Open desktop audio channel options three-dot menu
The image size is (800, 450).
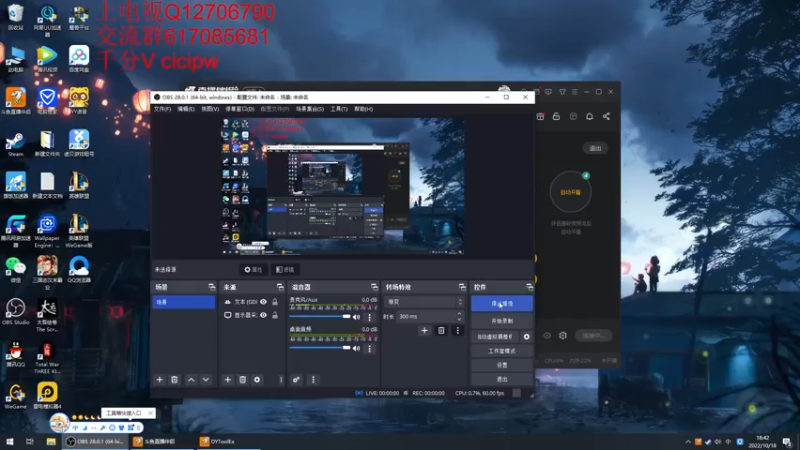[370, 348]
